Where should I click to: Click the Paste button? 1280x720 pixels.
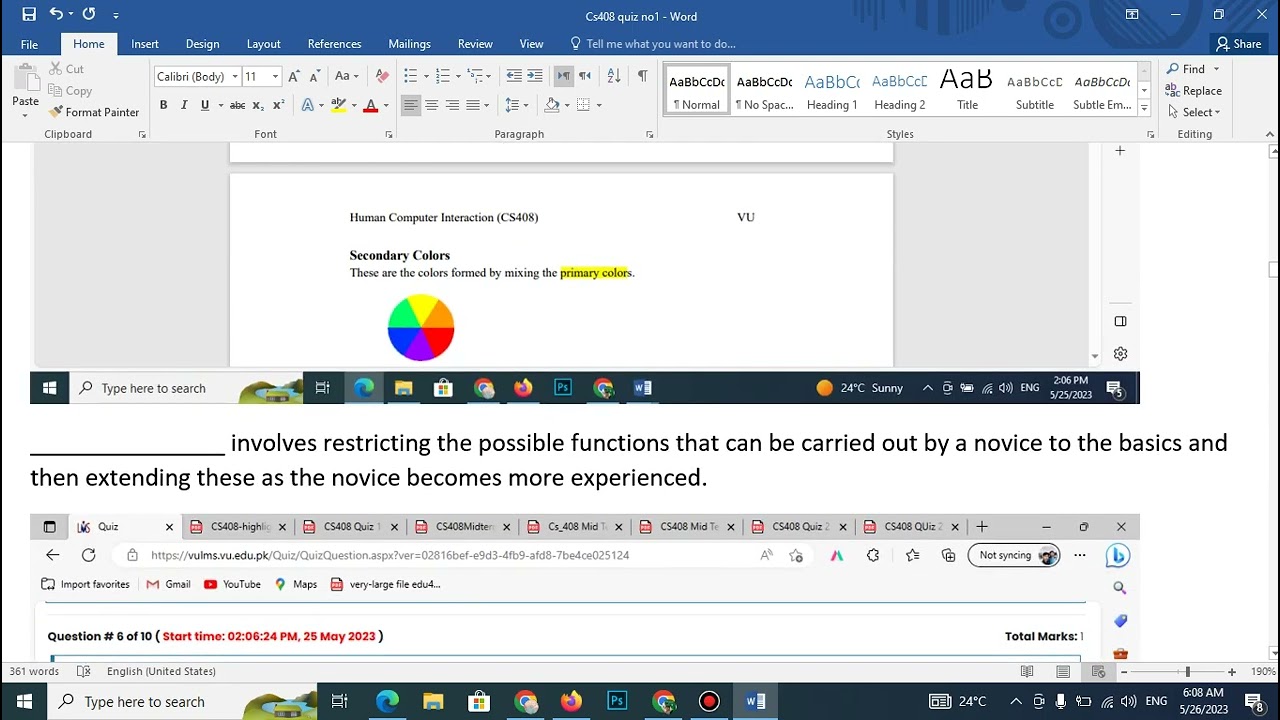click(25, 90)
